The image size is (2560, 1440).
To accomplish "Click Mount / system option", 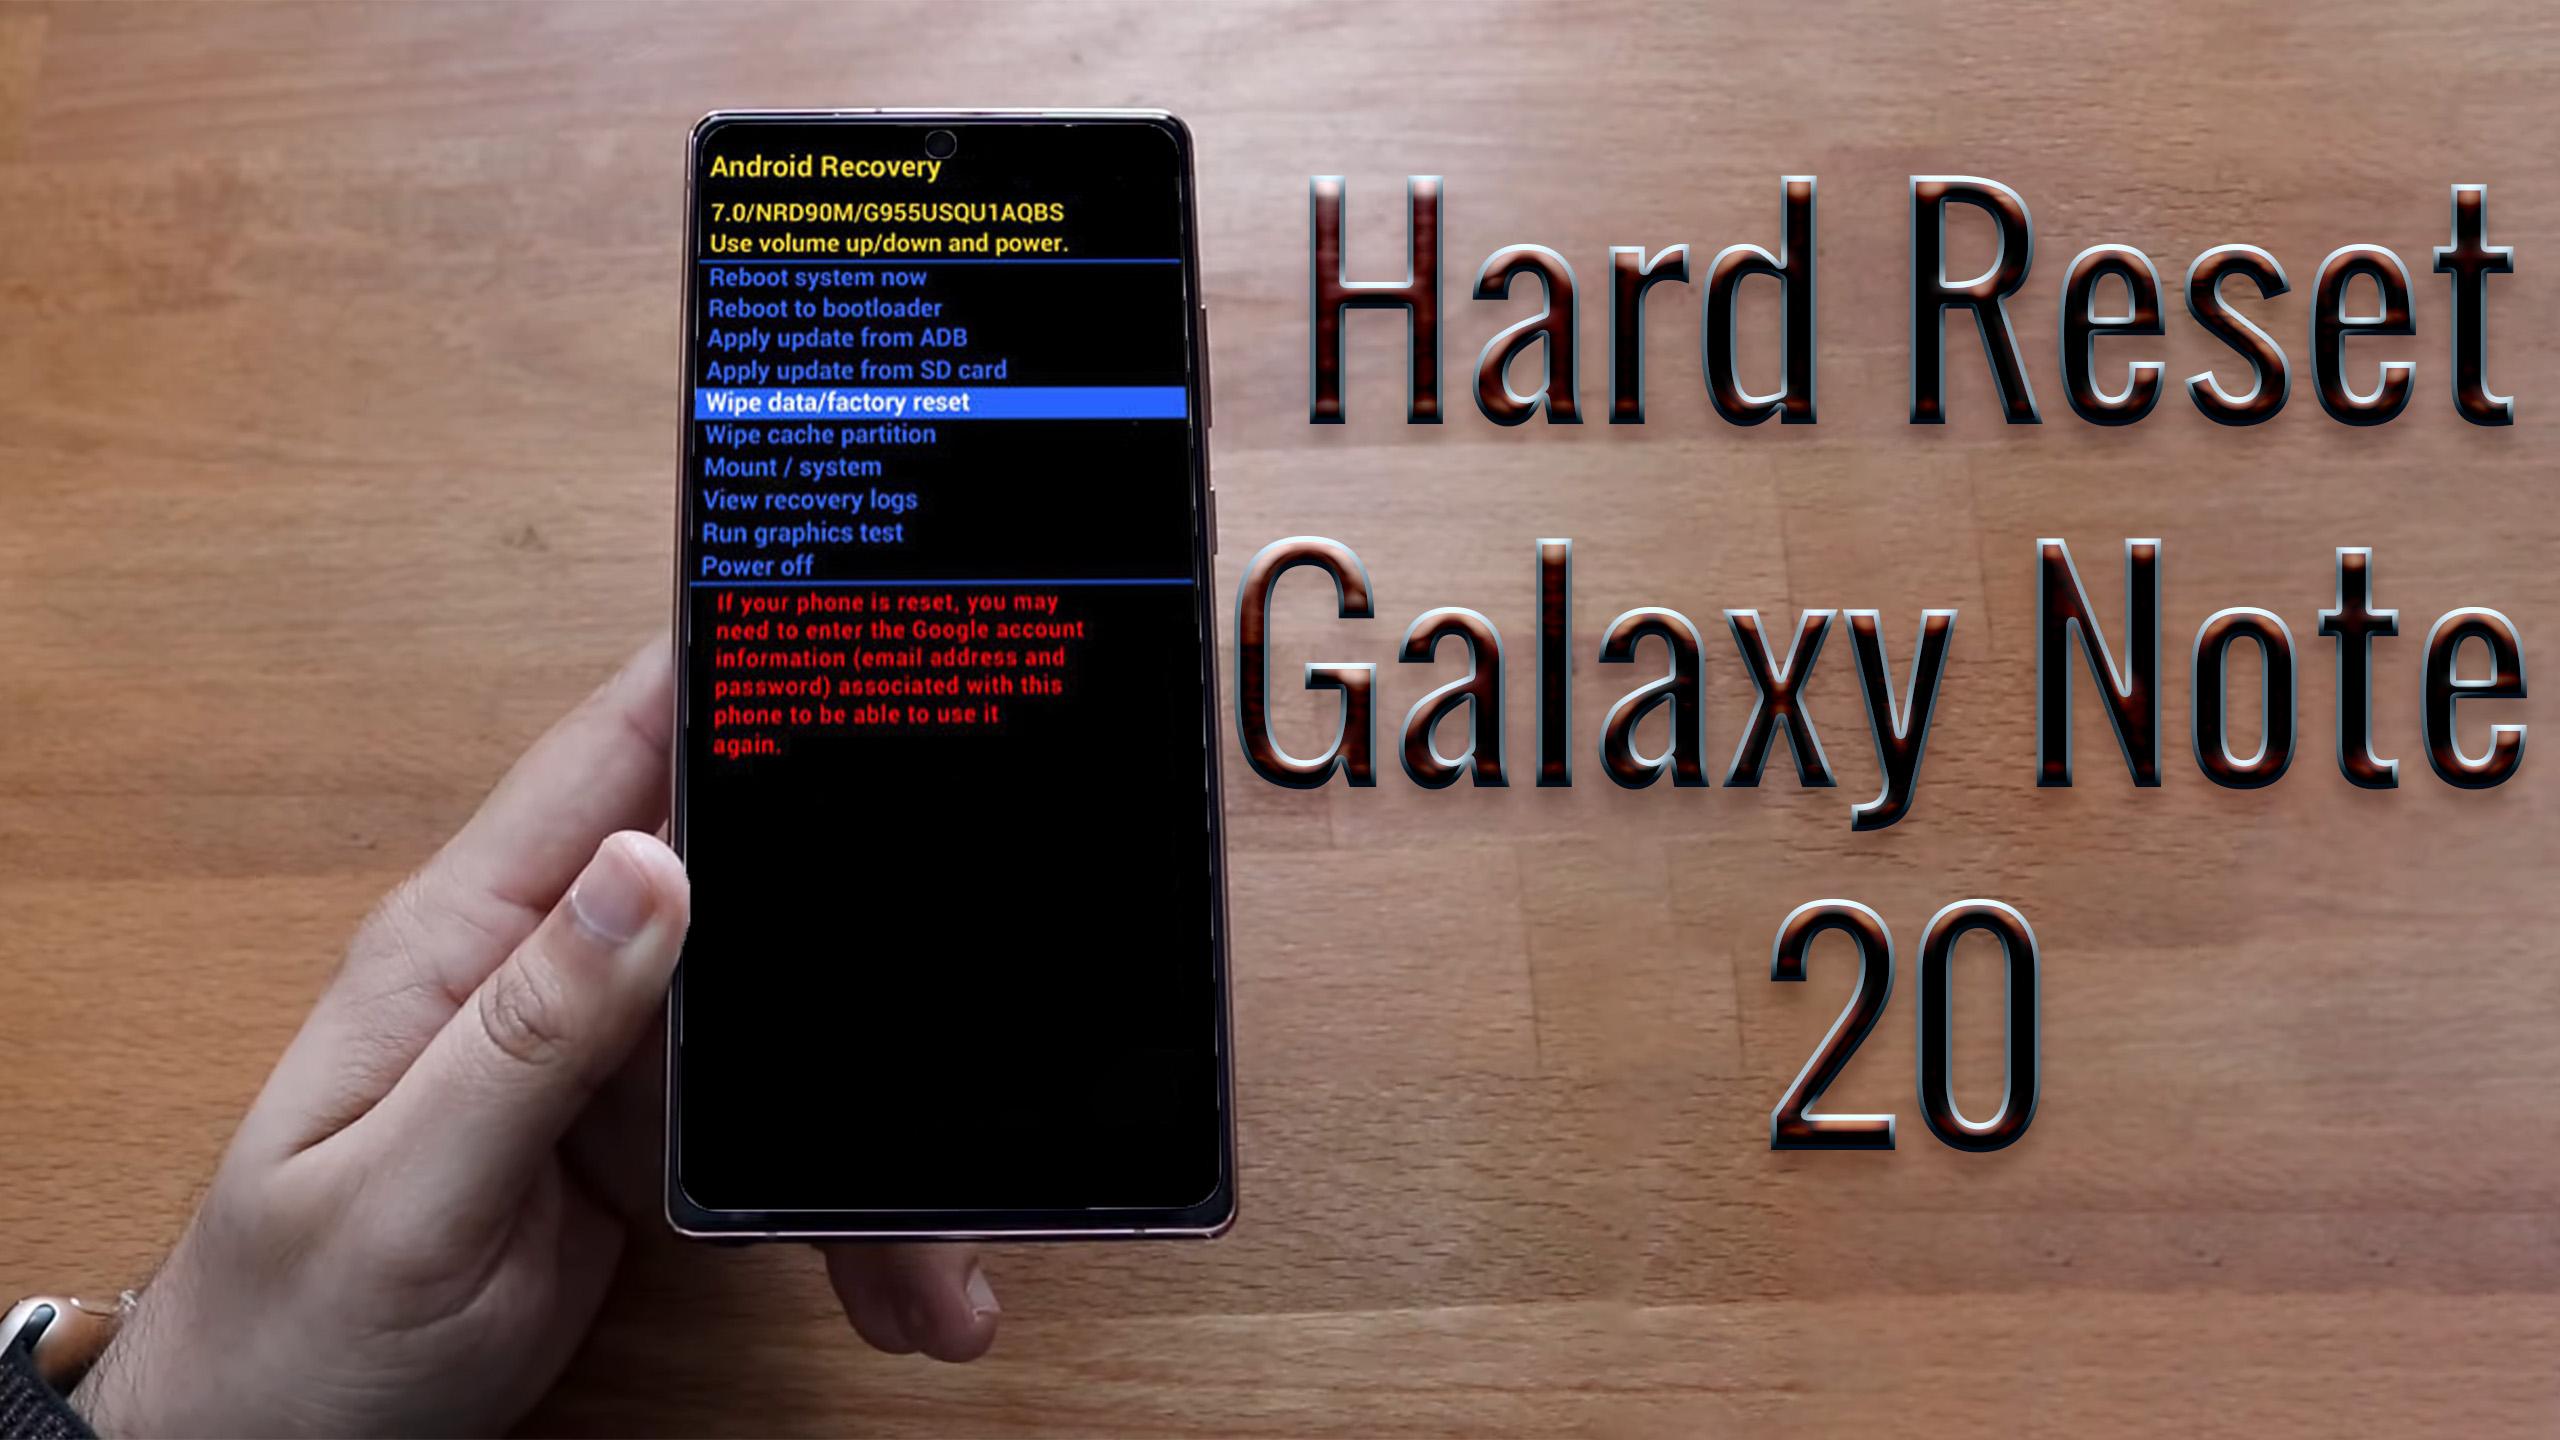I will point(795,466).
